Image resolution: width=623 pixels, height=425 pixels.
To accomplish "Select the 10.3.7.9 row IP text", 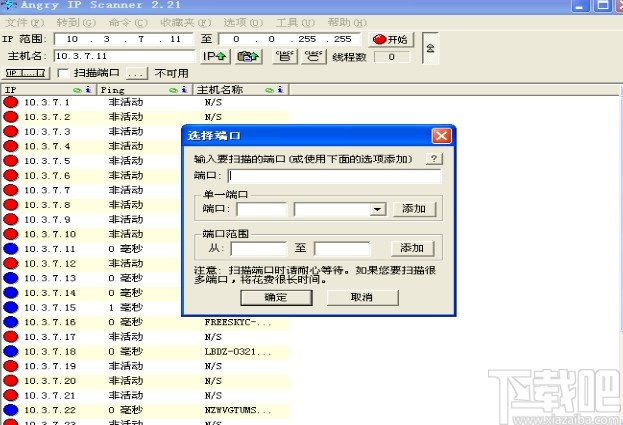I will [x=47, y=220].
